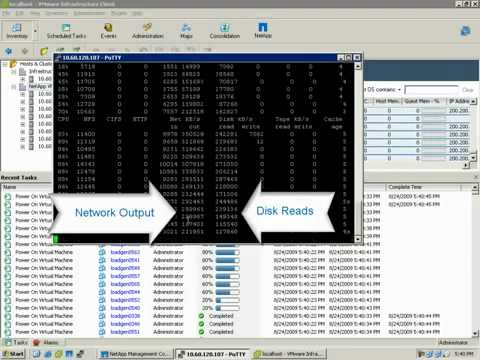
Task: Click the blue back navigation arrow
Action: click(x=8, y=51)
